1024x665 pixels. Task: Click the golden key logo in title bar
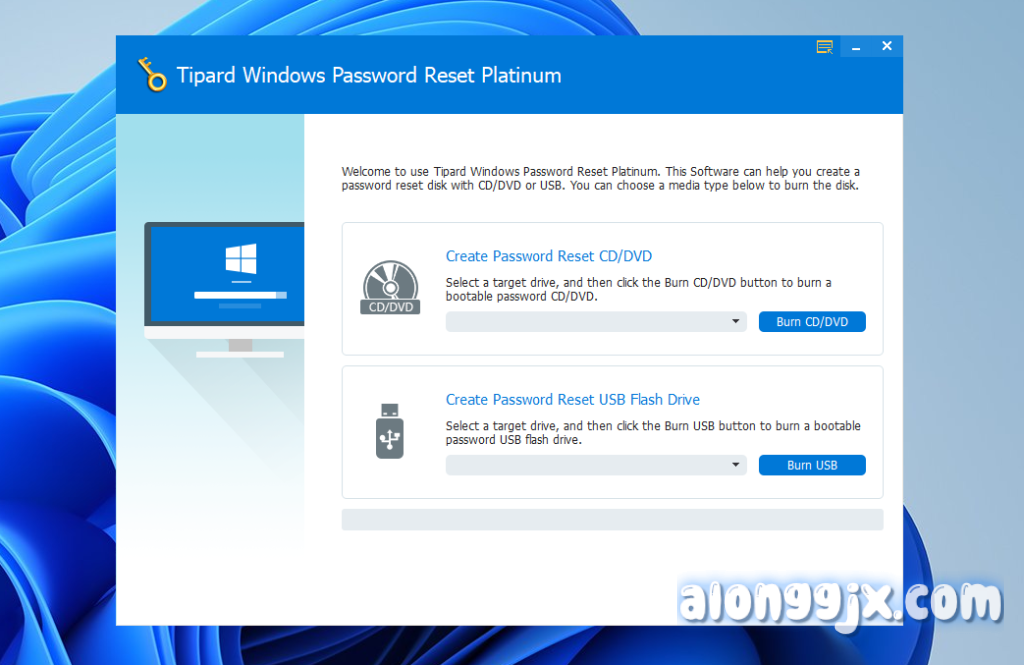click(152, 75)
